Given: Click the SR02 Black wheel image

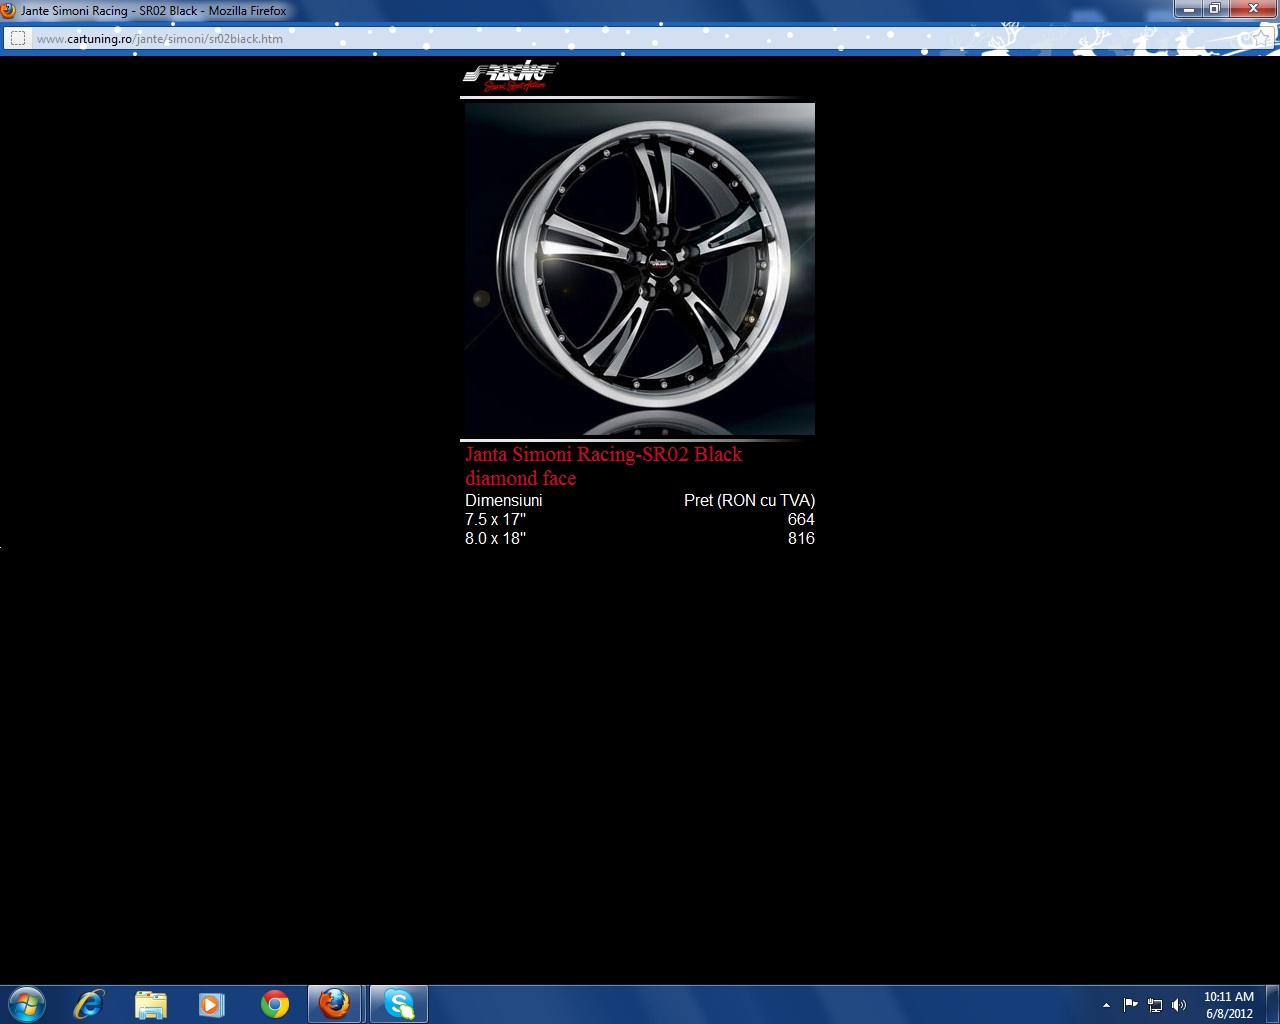Looking at the screenshot, I should click(x=639, y=269).
